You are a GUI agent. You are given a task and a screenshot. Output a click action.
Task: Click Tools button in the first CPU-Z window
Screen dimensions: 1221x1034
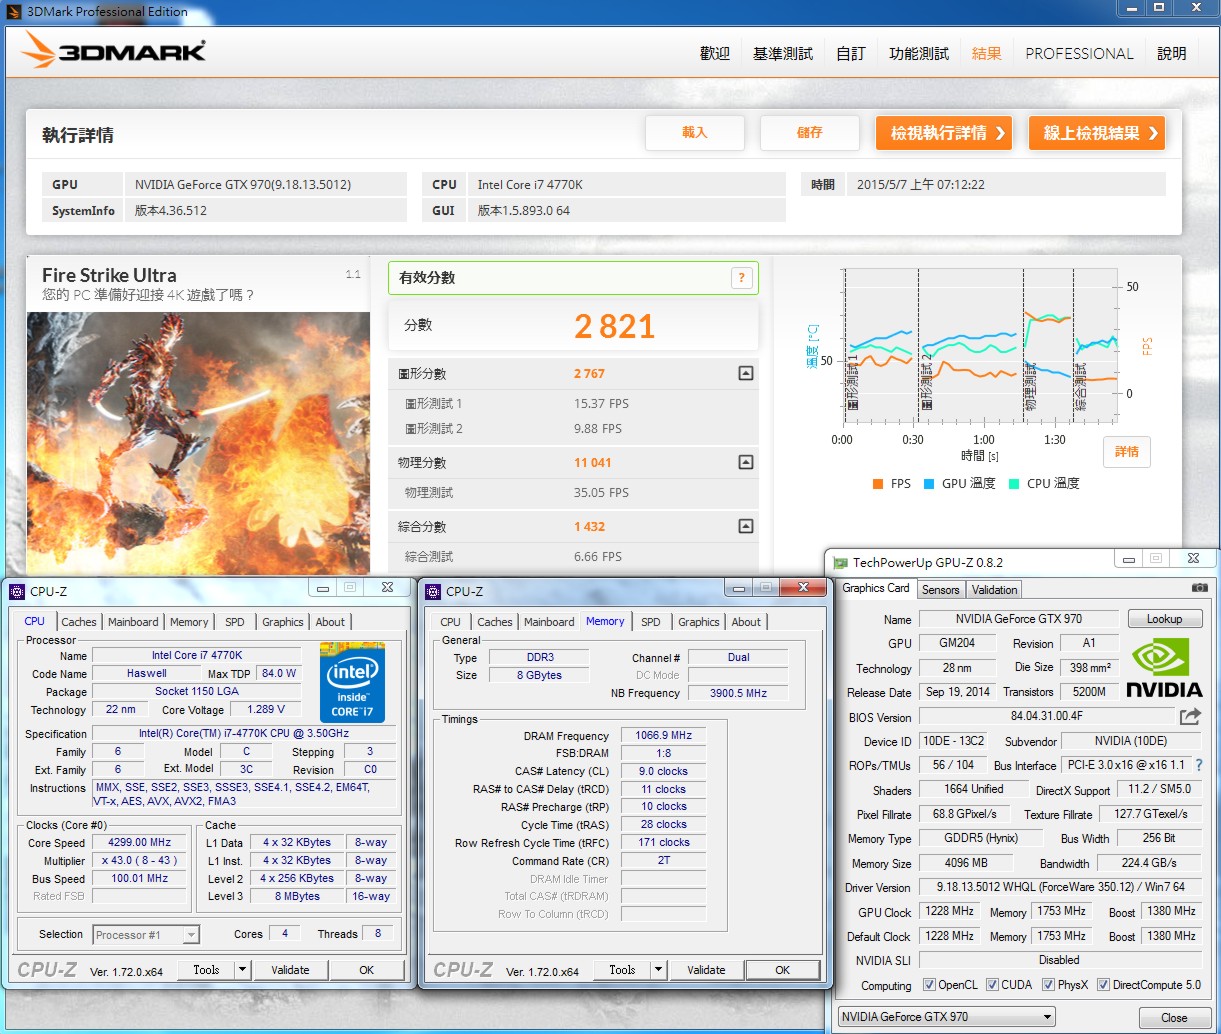(x=206, y=970)
